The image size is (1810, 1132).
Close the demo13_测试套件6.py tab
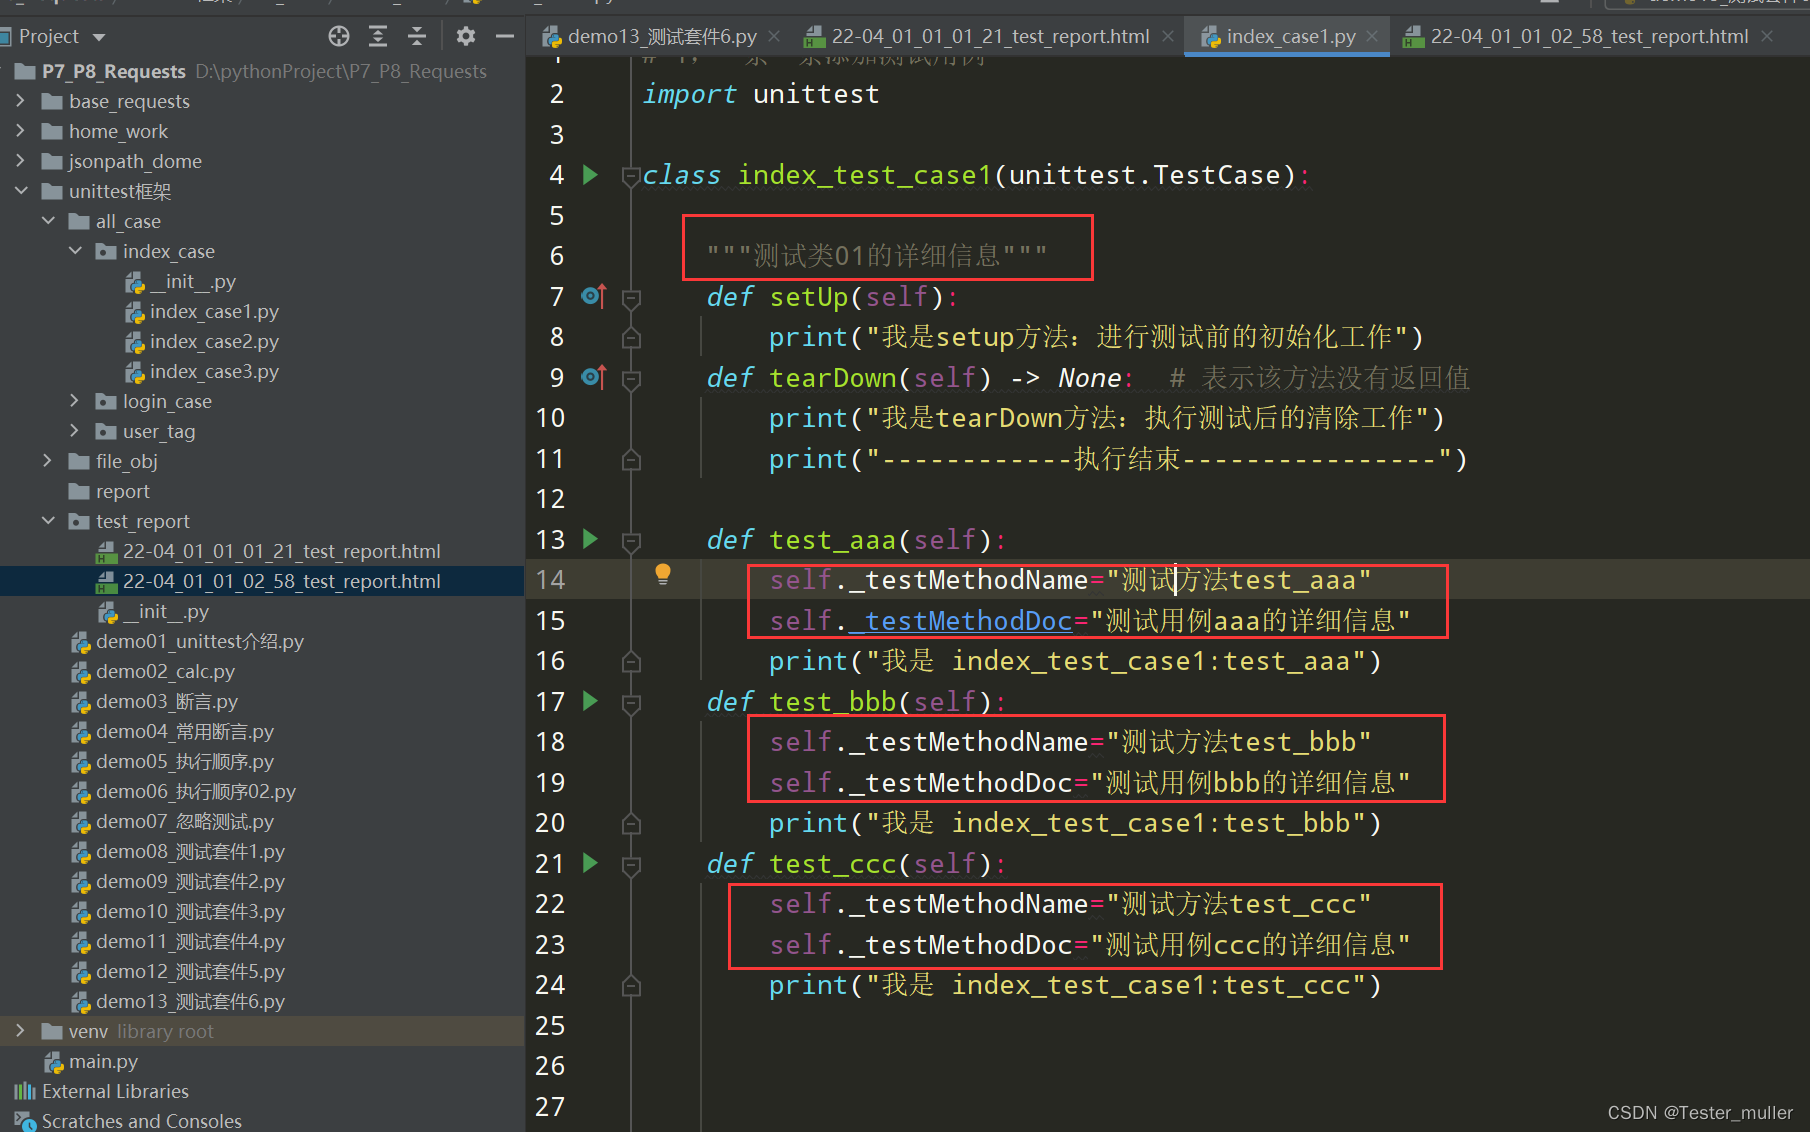click(774, 37)
